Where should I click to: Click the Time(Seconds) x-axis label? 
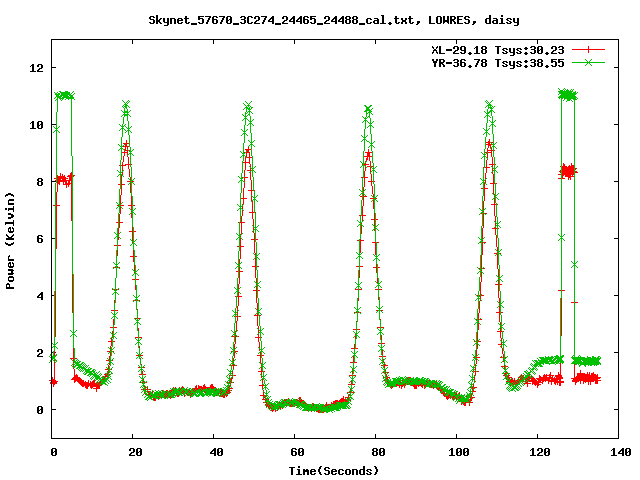(334, 471)
